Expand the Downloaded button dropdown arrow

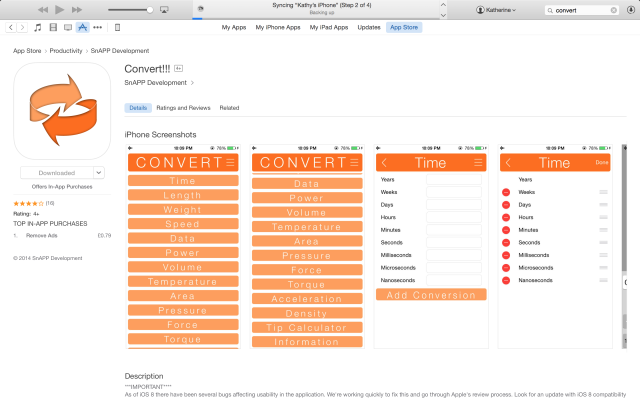point(99,173)
